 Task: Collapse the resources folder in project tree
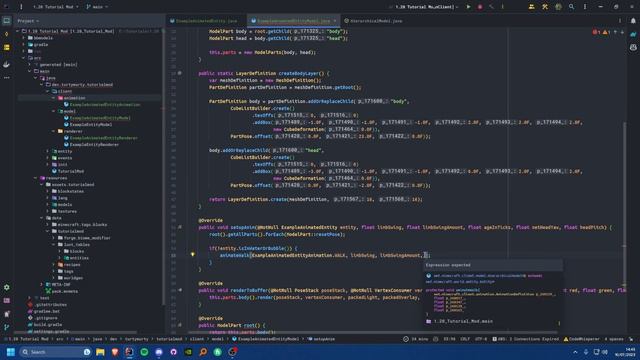[36, 178]
